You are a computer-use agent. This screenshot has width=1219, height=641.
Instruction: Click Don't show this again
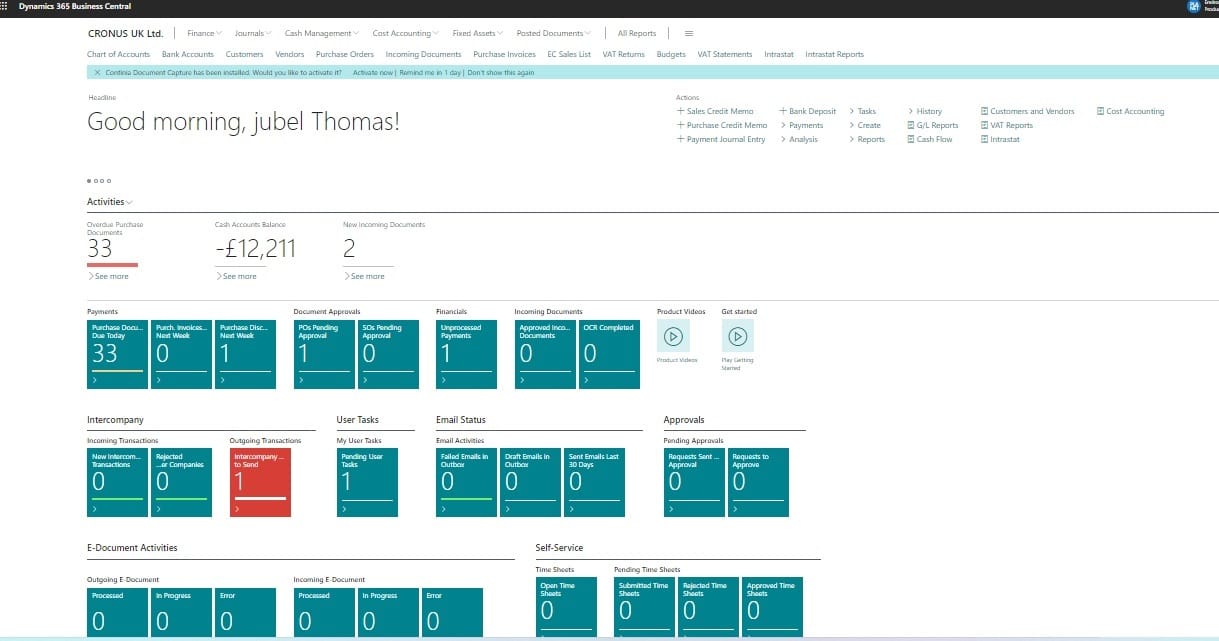[501, 73]
